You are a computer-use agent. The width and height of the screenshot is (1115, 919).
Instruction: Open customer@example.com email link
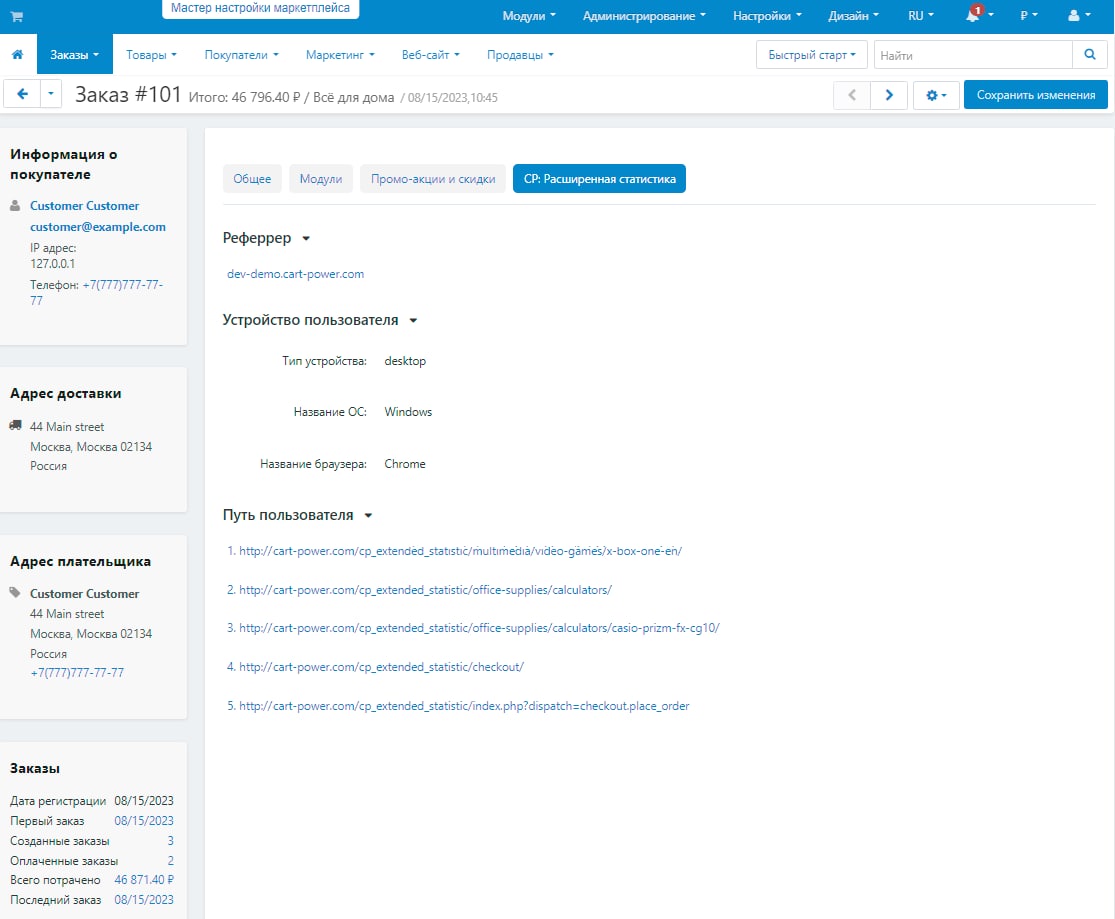point(98,227)
